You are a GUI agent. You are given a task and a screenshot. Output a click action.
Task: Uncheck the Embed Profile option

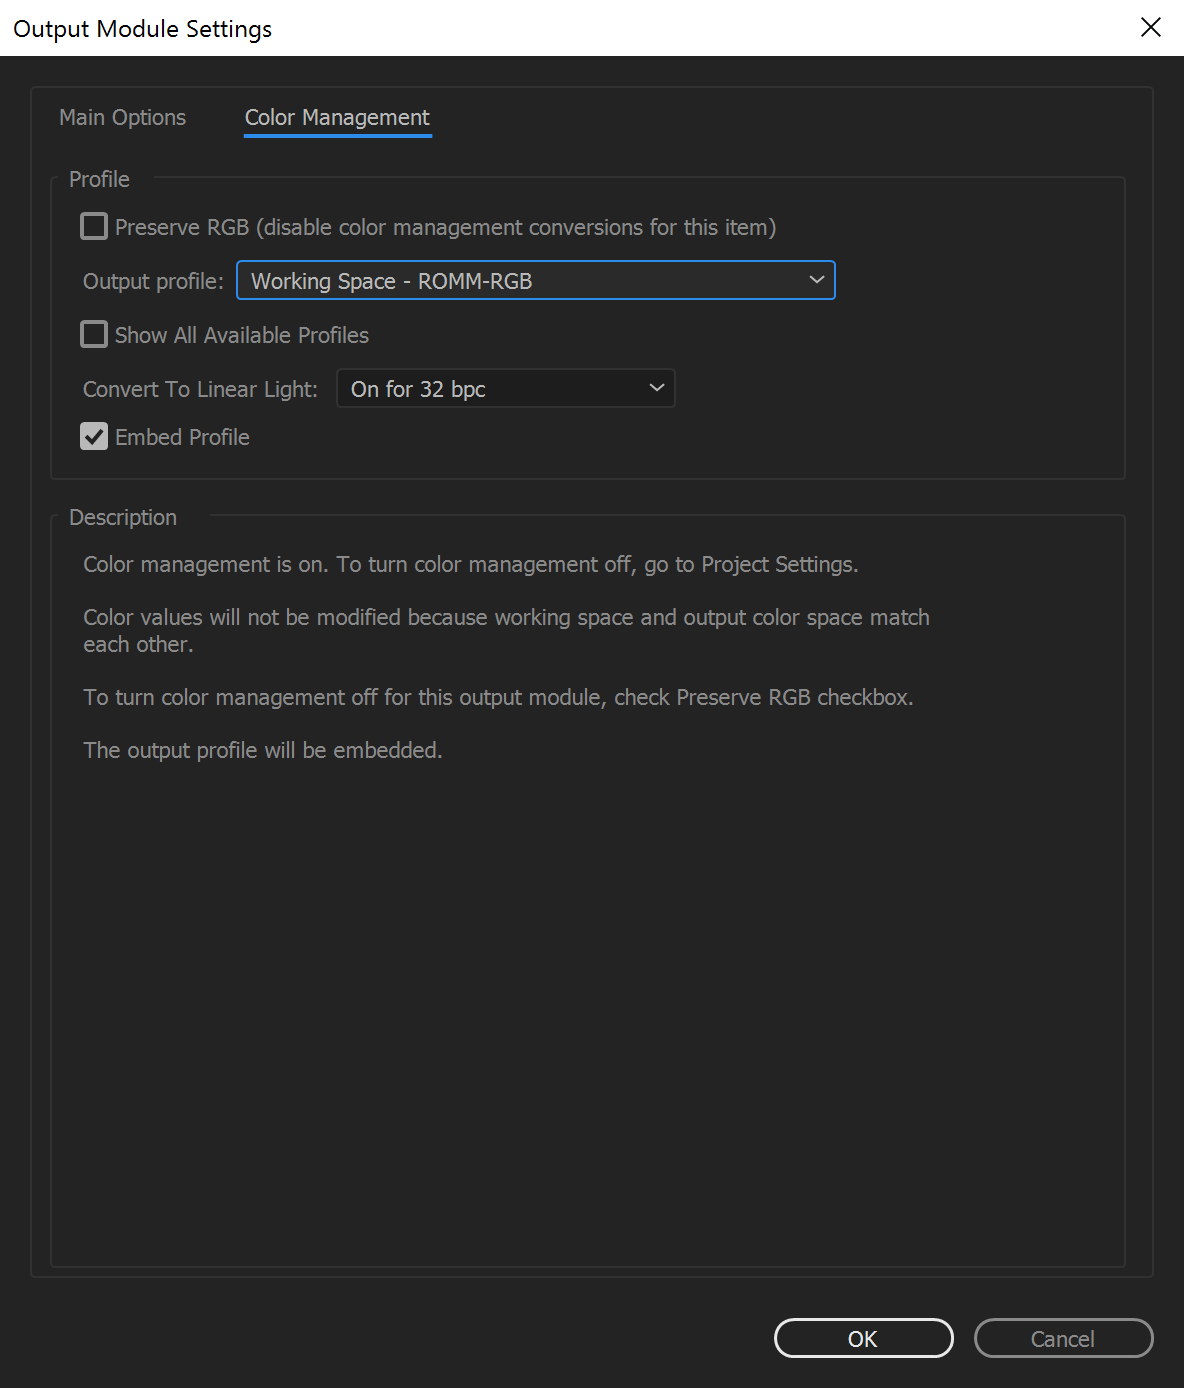[93, 436]
